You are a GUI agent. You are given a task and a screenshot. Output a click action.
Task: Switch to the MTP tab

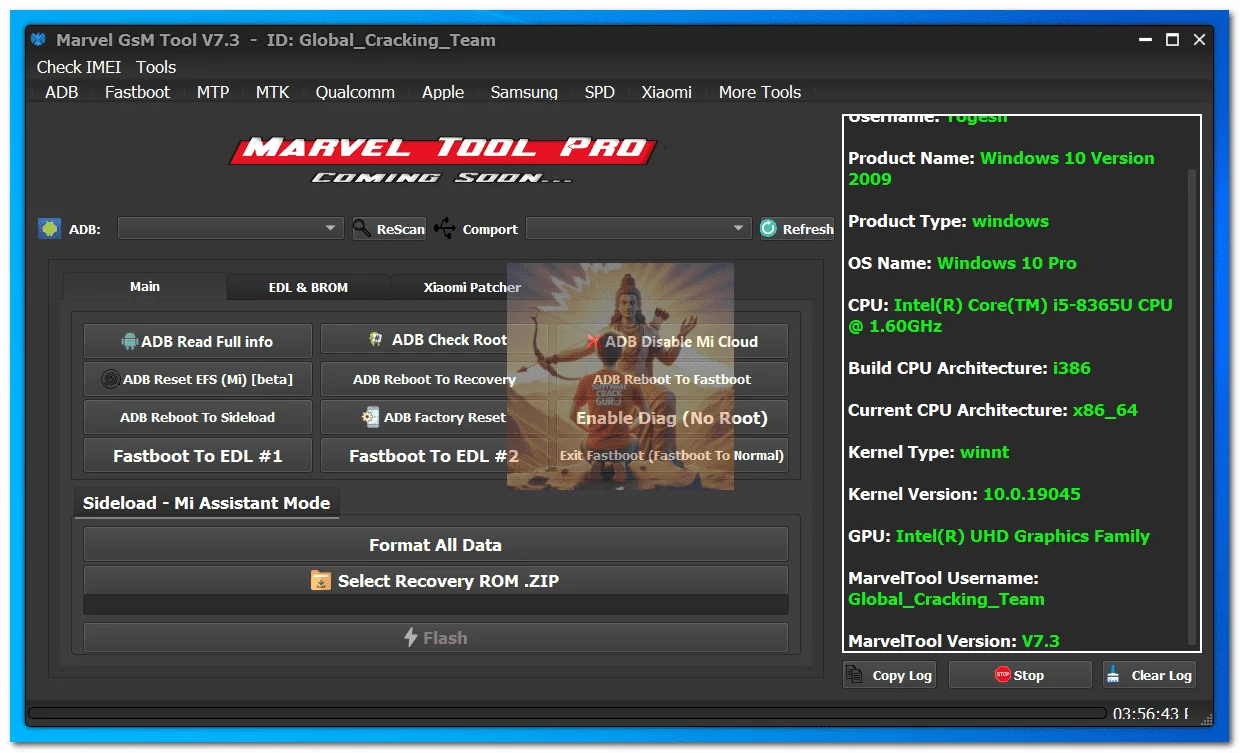(x=213, y=92)
